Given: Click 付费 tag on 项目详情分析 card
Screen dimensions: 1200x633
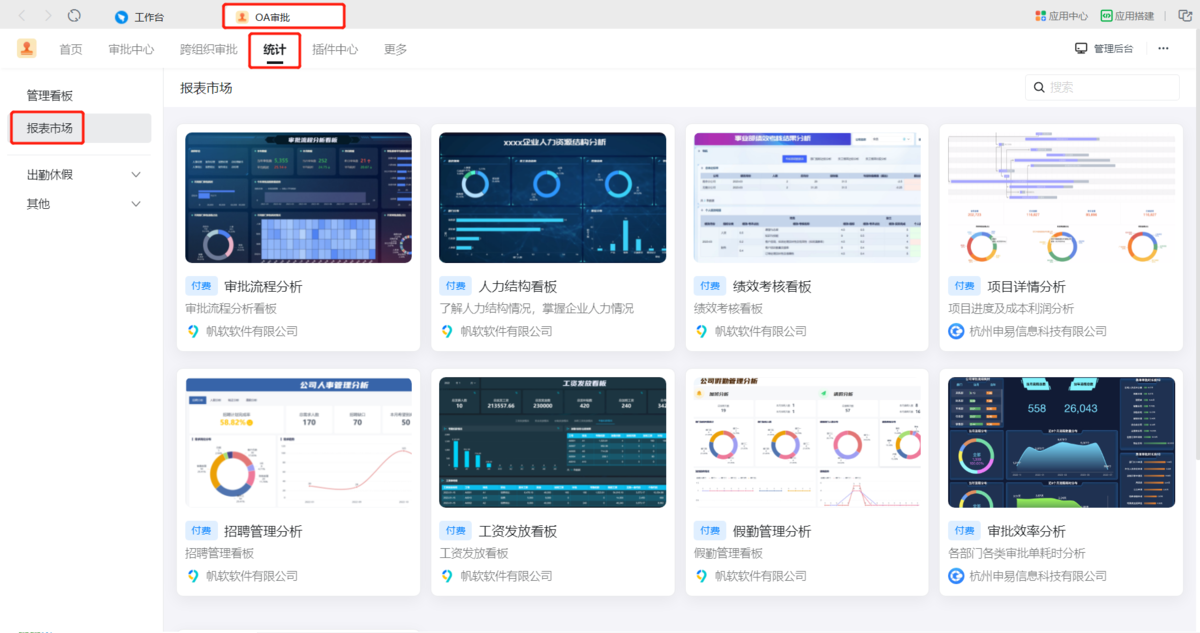Looking at the screenshot, I should click(965, 286).
